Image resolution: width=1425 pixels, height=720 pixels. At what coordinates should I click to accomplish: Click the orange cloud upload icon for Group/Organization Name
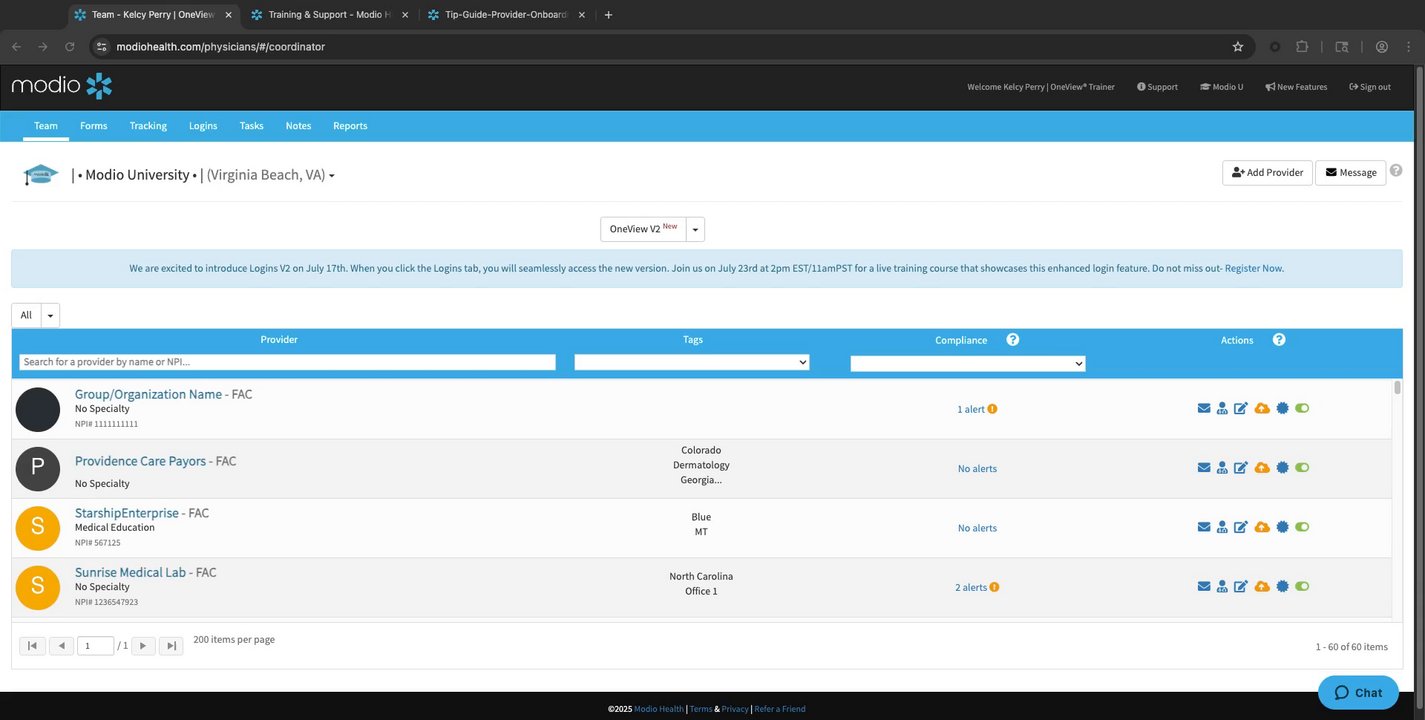point(1262,408)
